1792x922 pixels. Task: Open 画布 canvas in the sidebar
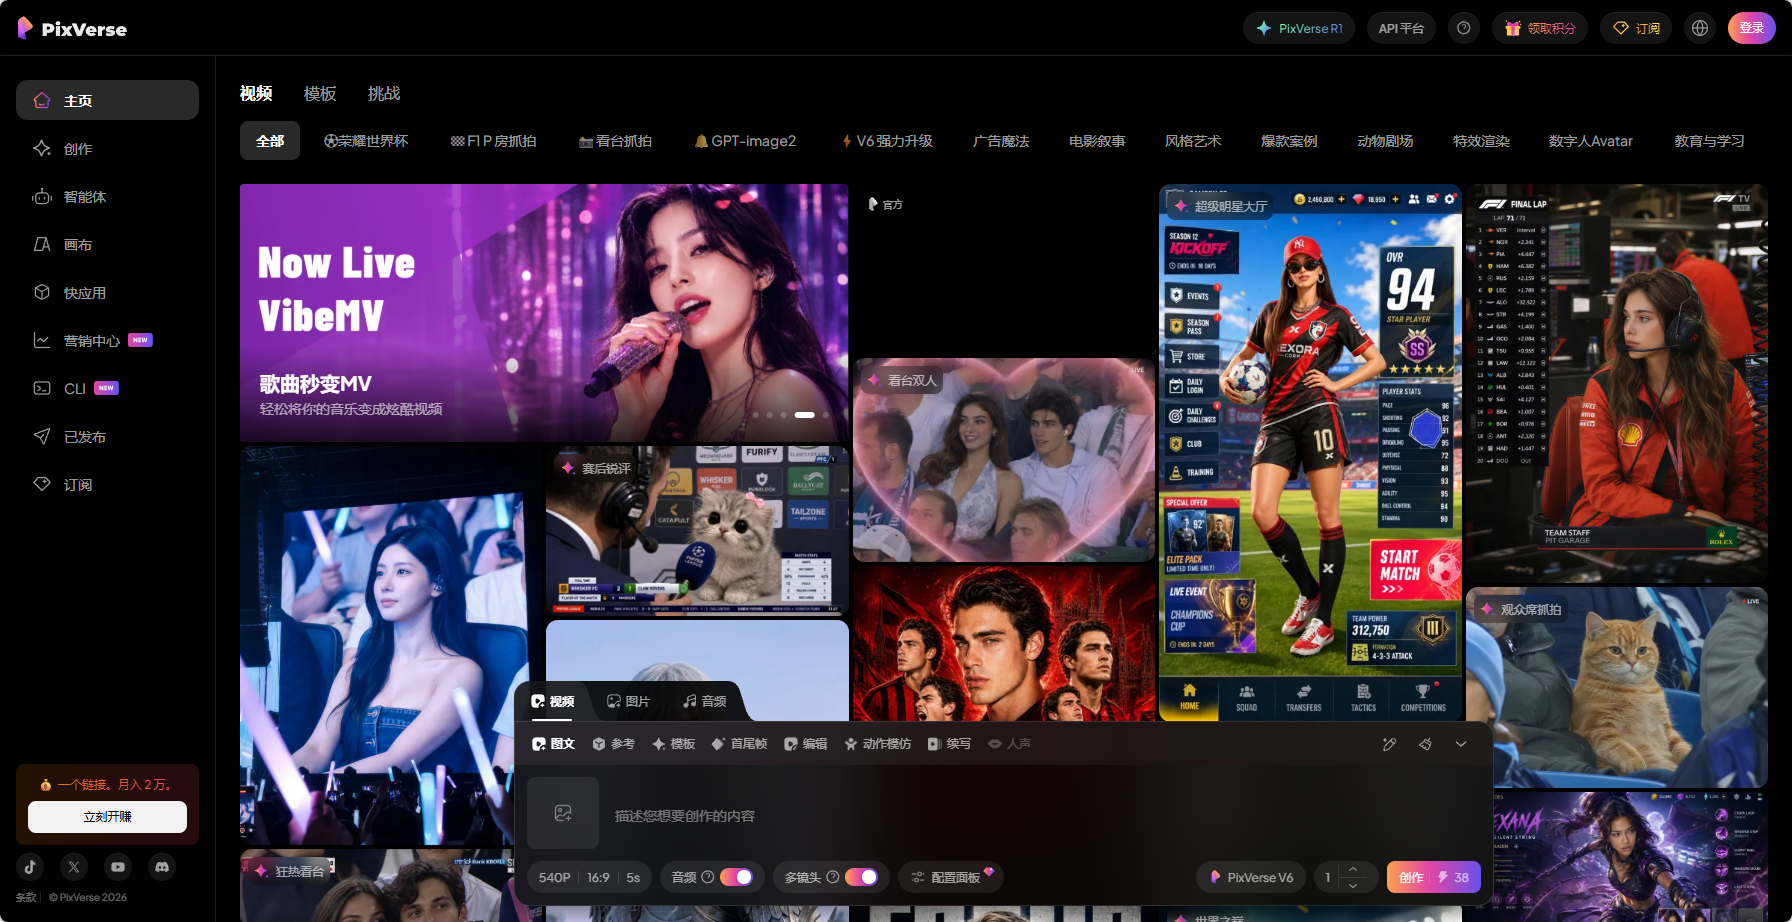pos(107,244)
